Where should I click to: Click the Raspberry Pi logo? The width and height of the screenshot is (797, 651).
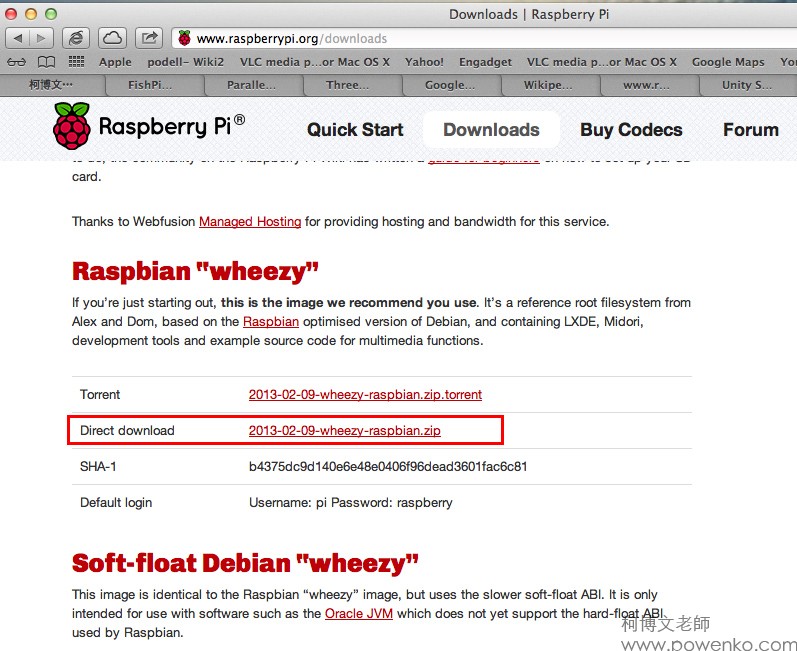tap(149, 126)
